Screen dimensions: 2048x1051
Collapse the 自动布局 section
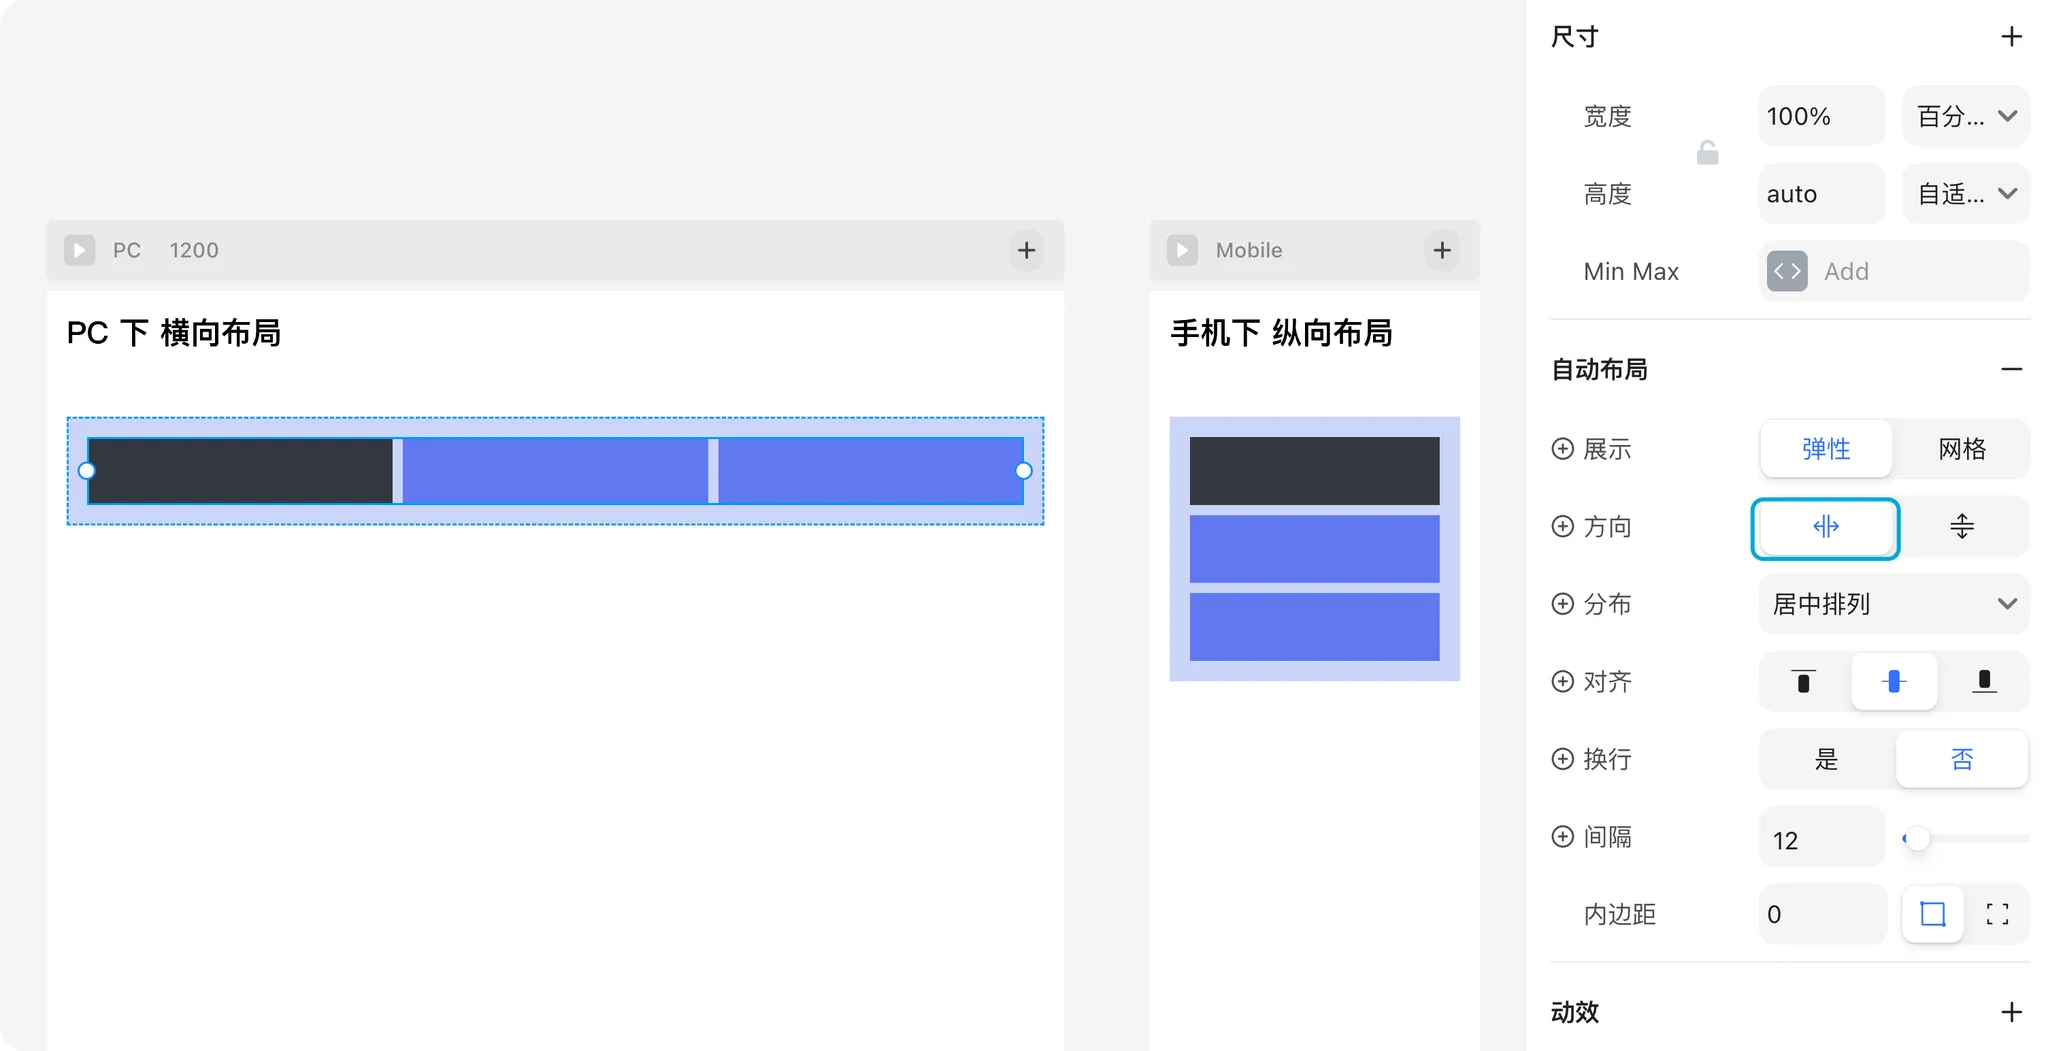pos(2011,369)
